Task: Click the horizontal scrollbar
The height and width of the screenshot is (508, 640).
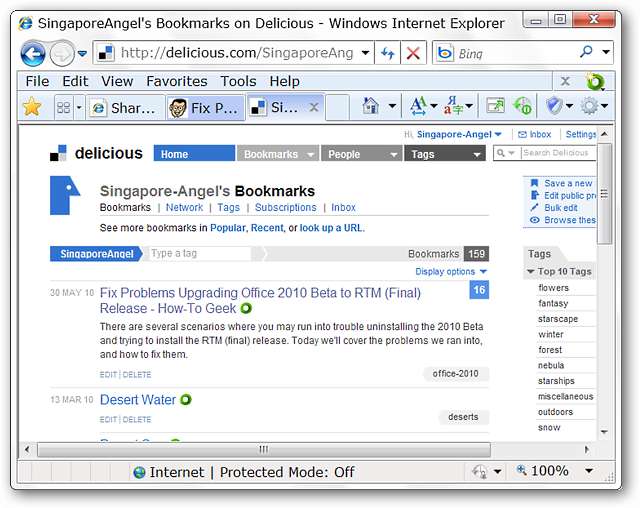Action: (x=264, y=450)
